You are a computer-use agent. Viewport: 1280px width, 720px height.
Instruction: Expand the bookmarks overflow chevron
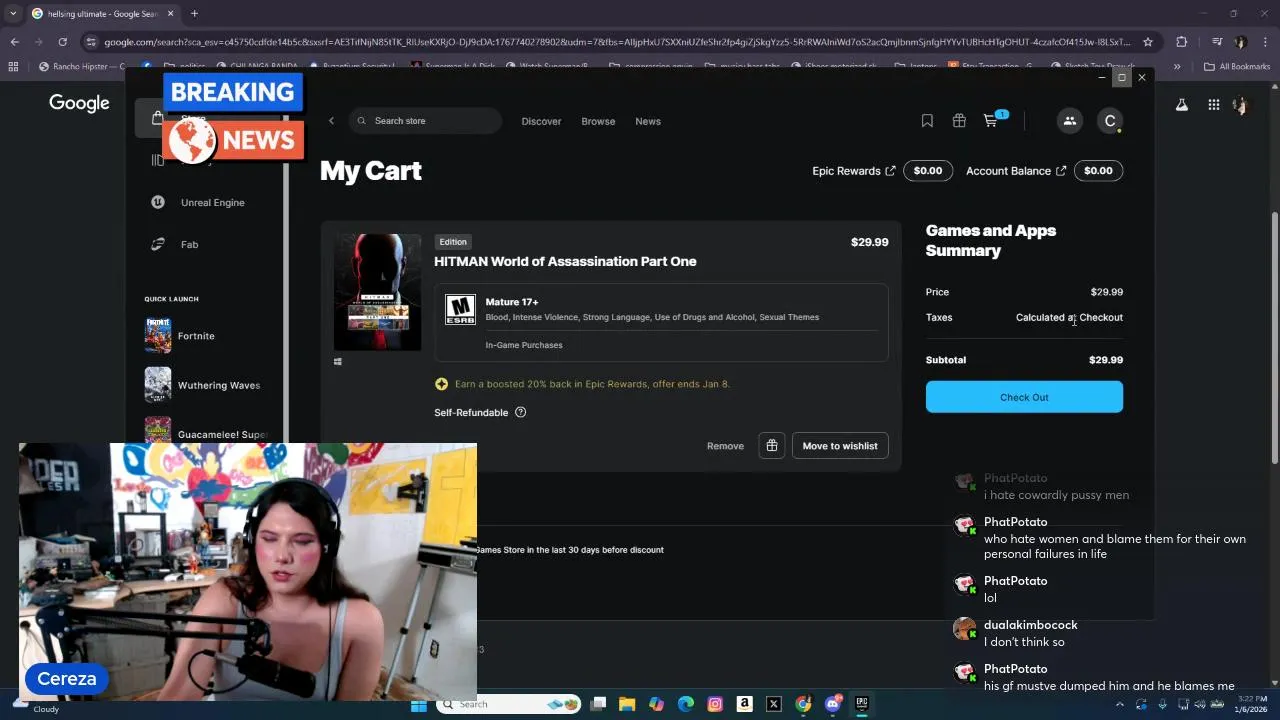point(1177,67)
